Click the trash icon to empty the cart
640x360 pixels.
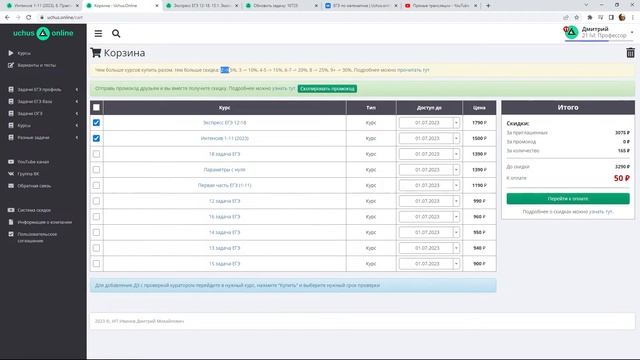pos(630,53)
